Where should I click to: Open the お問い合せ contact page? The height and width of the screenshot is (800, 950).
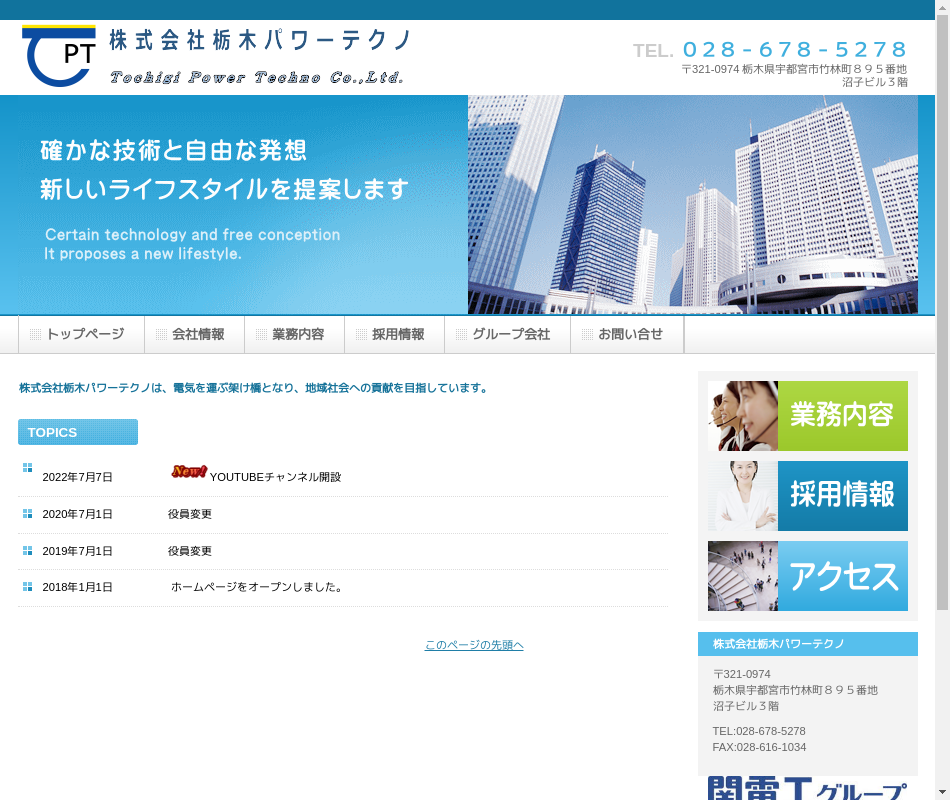(x=627, y=335)
